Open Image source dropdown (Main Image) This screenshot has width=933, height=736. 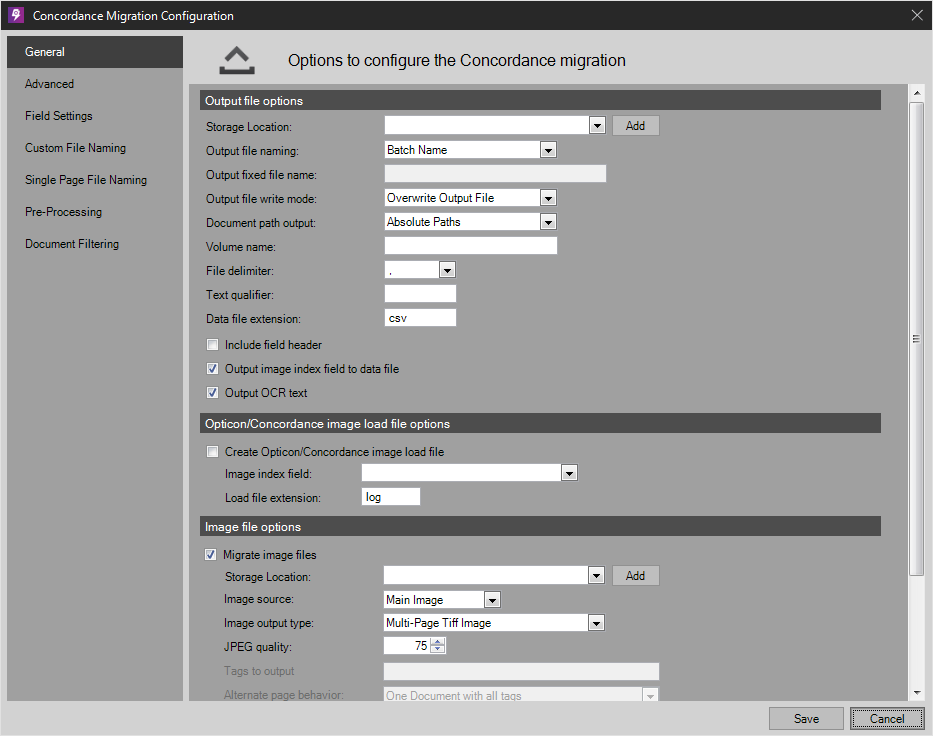coord(492,600)
